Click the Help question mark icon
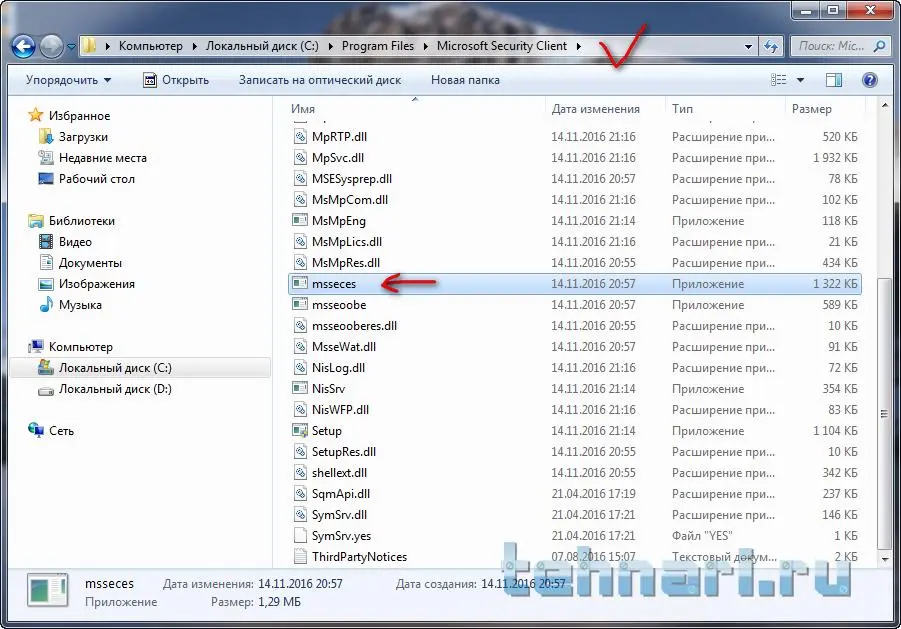This screenshot has width=901, height=629. point(870,80)
